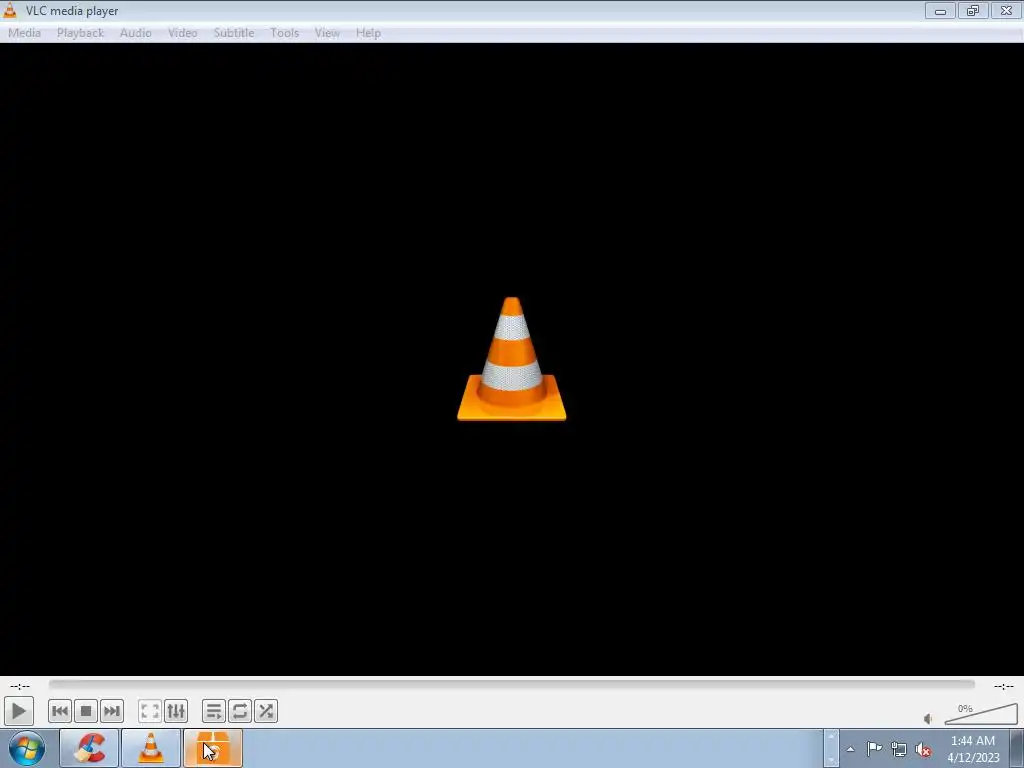
Task: Jump to previous media in playlist
Action: click(59, 711)
